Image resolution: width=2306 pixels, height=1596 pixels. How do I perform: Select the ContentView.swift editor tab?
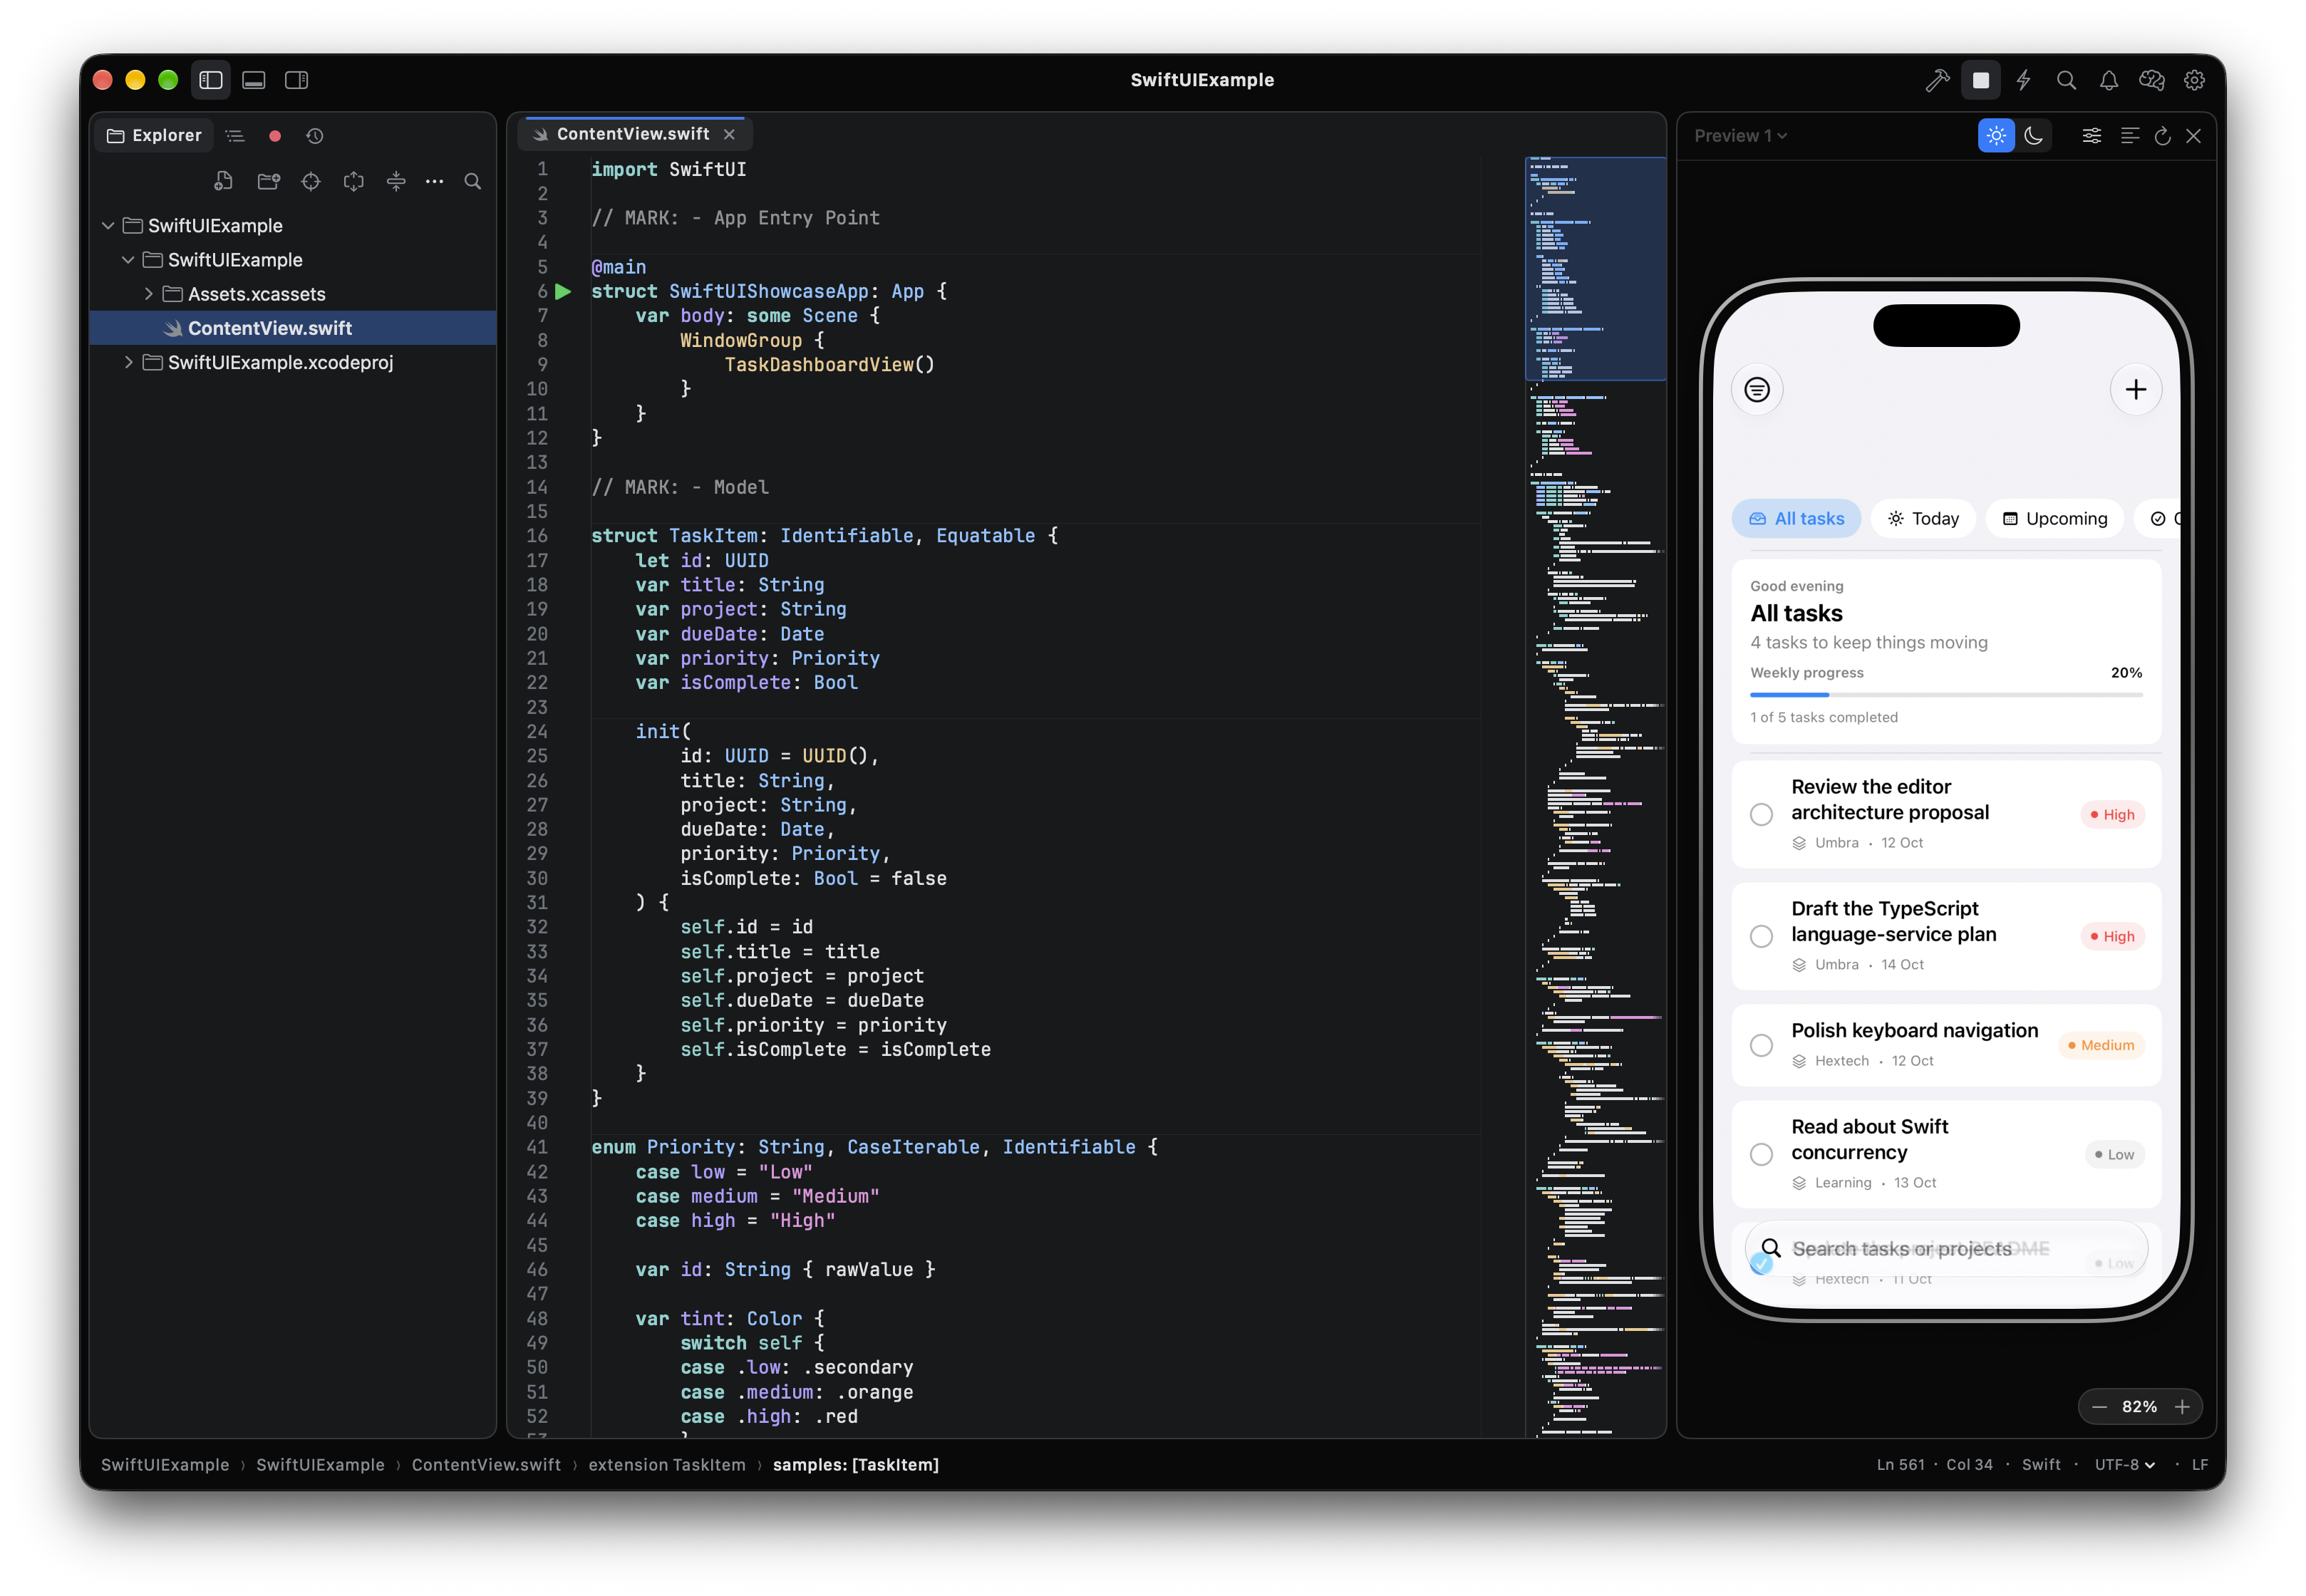tap(634, 134)
